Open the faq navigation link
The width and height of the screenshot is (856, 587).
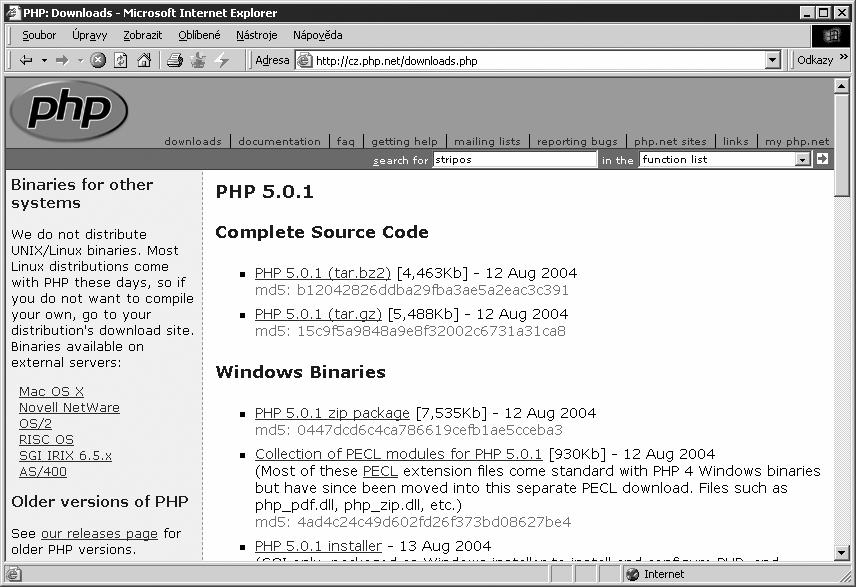point(346,141)
